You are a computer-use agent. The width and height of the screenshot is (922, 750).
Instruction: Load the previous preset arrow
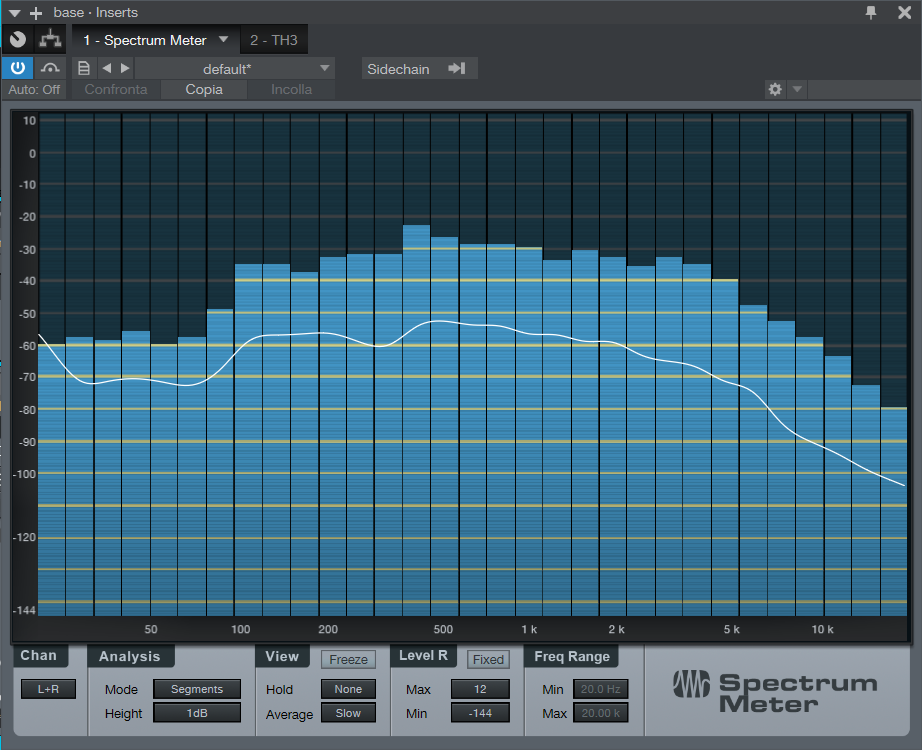(107, 68)
